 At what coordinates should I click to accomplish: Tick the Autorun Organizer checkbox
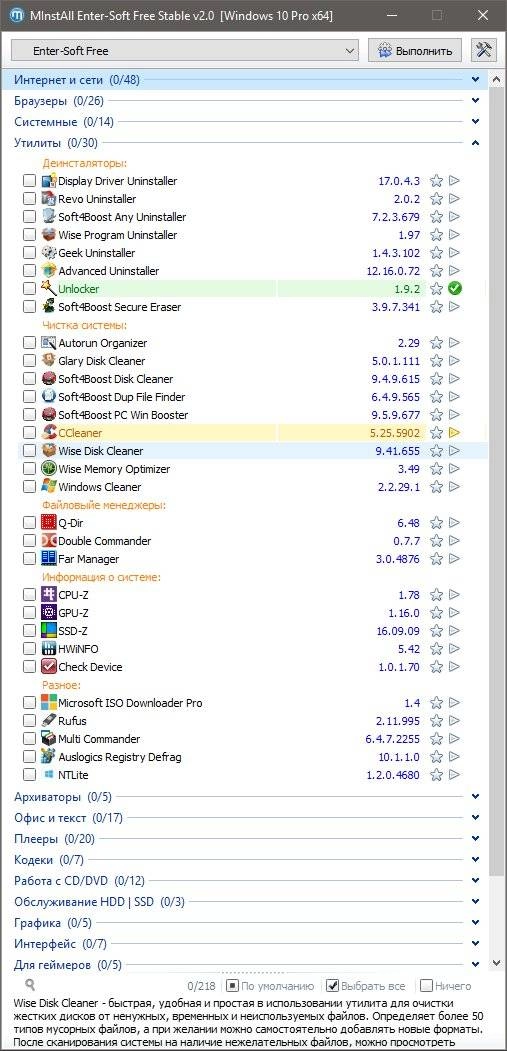(30, 343)
